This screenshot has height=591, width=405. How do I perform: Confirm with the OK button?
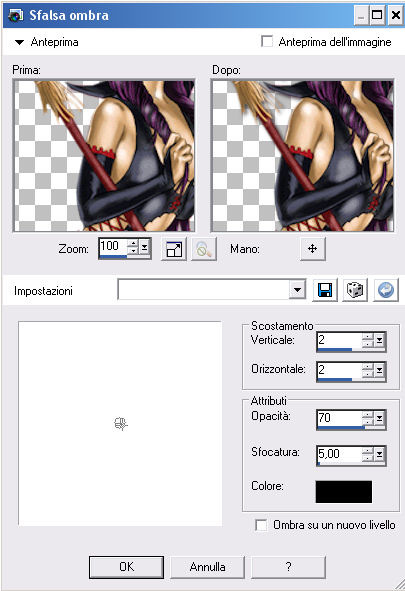point(126,567)
